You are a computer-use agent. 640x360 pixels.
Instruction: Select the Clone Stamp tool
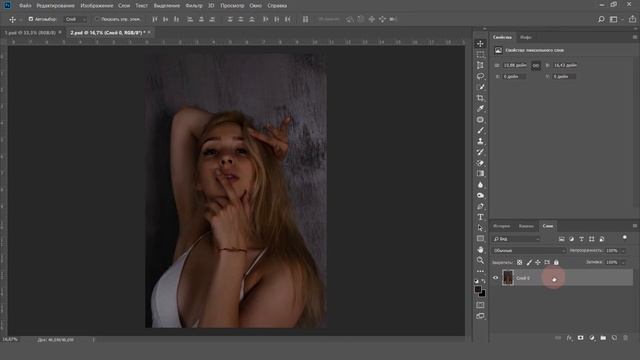point(480,141)
